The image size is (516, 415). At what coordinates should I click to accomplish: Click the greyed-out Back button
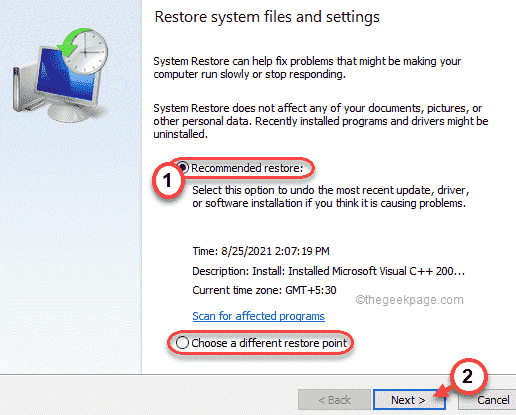pos(334,400)
